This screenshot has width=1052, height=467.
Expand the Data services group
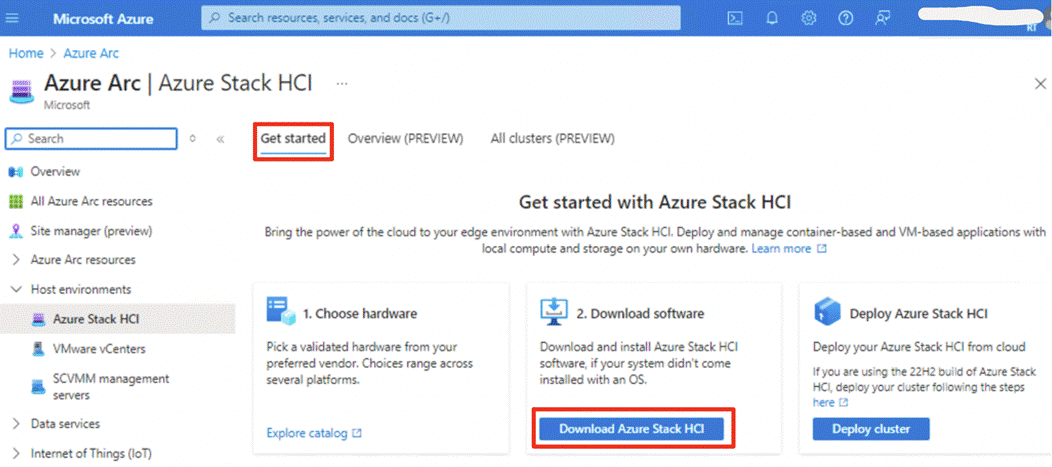pos(16,424)
